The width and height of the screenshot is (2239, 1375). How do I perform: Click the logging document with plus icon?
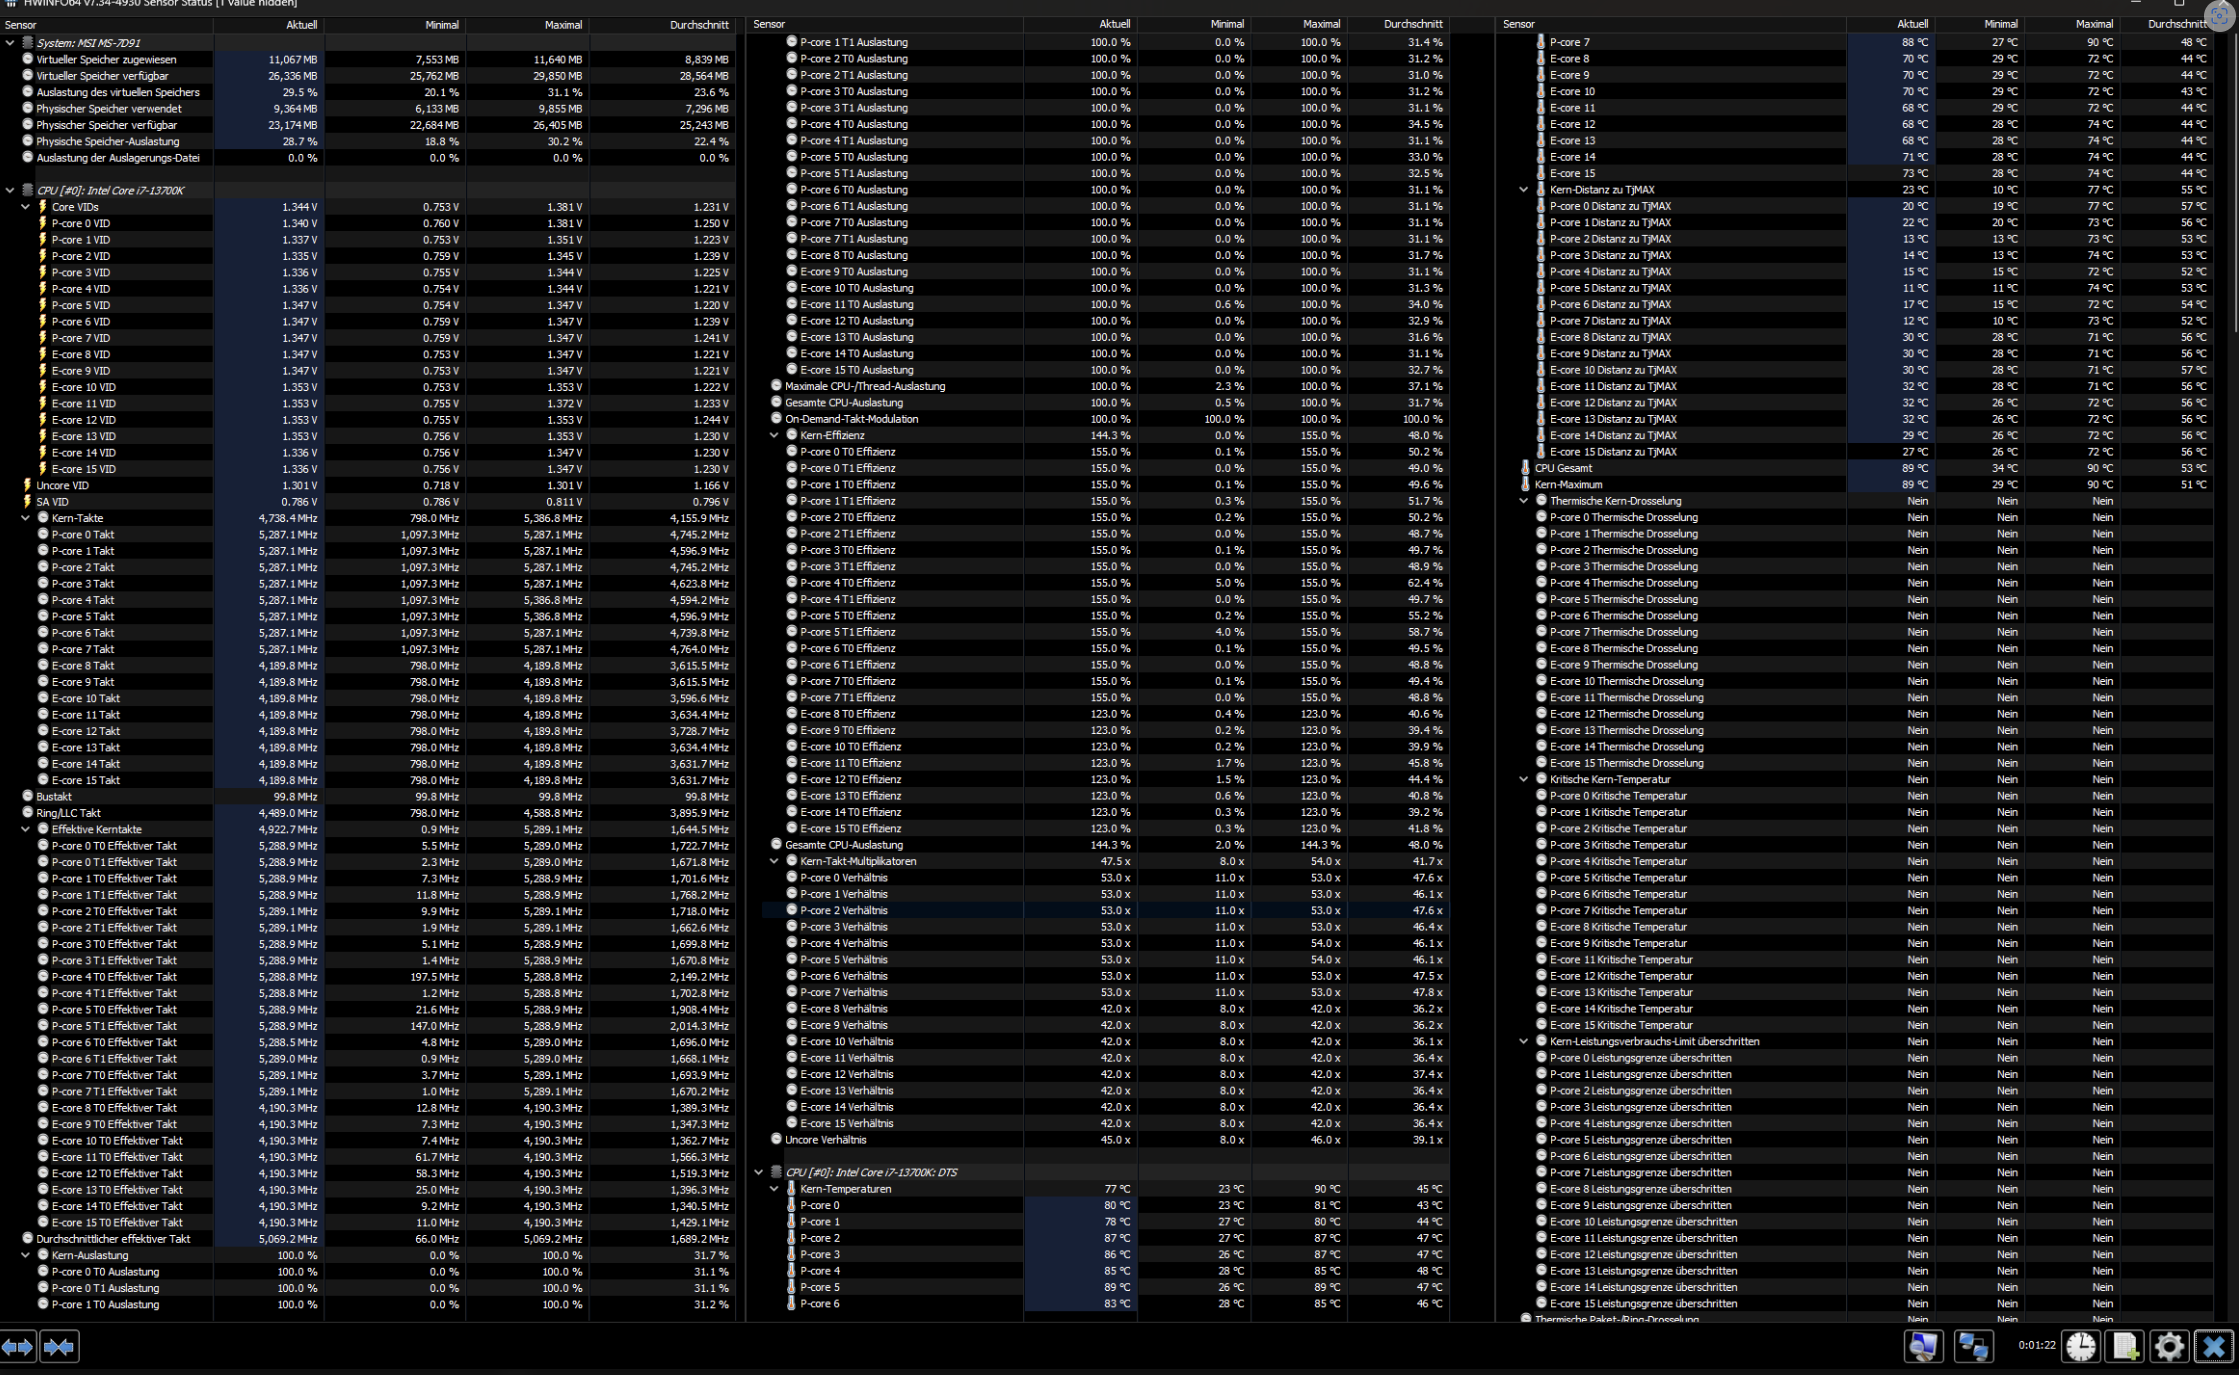(x=2125, y=1346)
